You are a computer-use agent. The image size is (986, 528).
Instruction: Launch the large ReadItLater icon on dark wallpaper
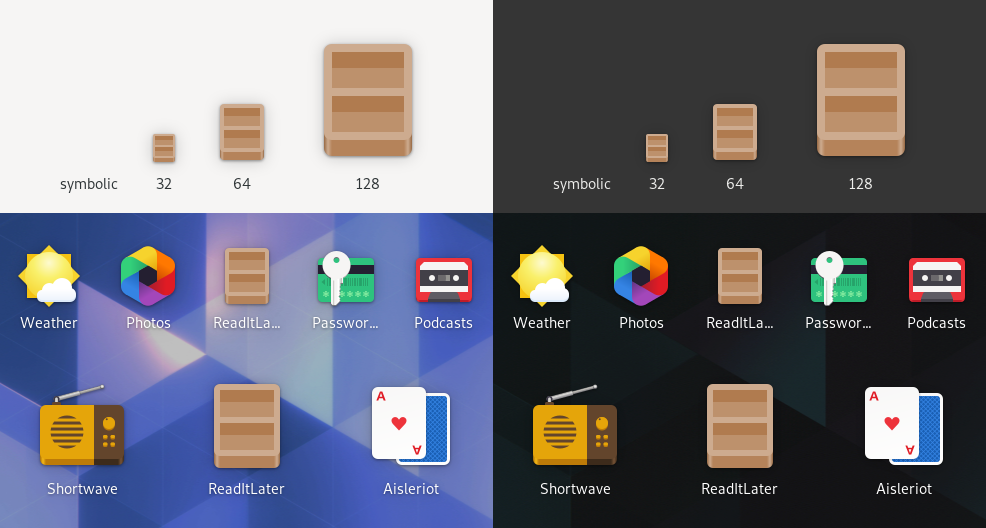click(x=740, y=426)
